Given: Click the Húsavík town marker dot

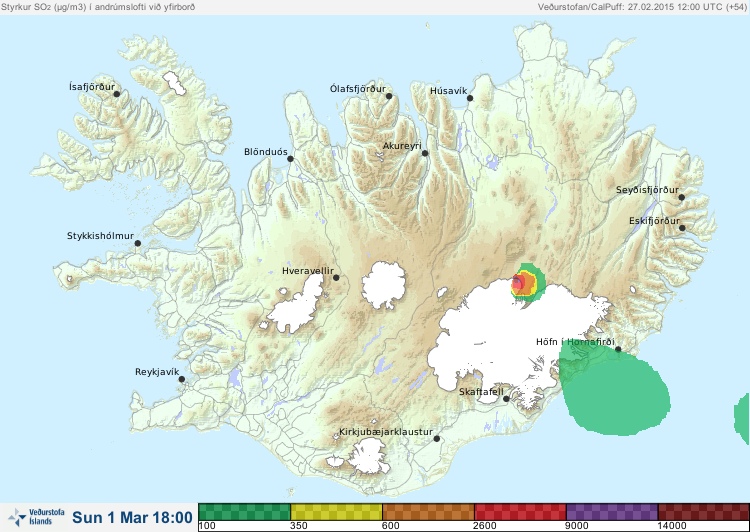Looking at the screenshot, I should (x=470, y=98).
